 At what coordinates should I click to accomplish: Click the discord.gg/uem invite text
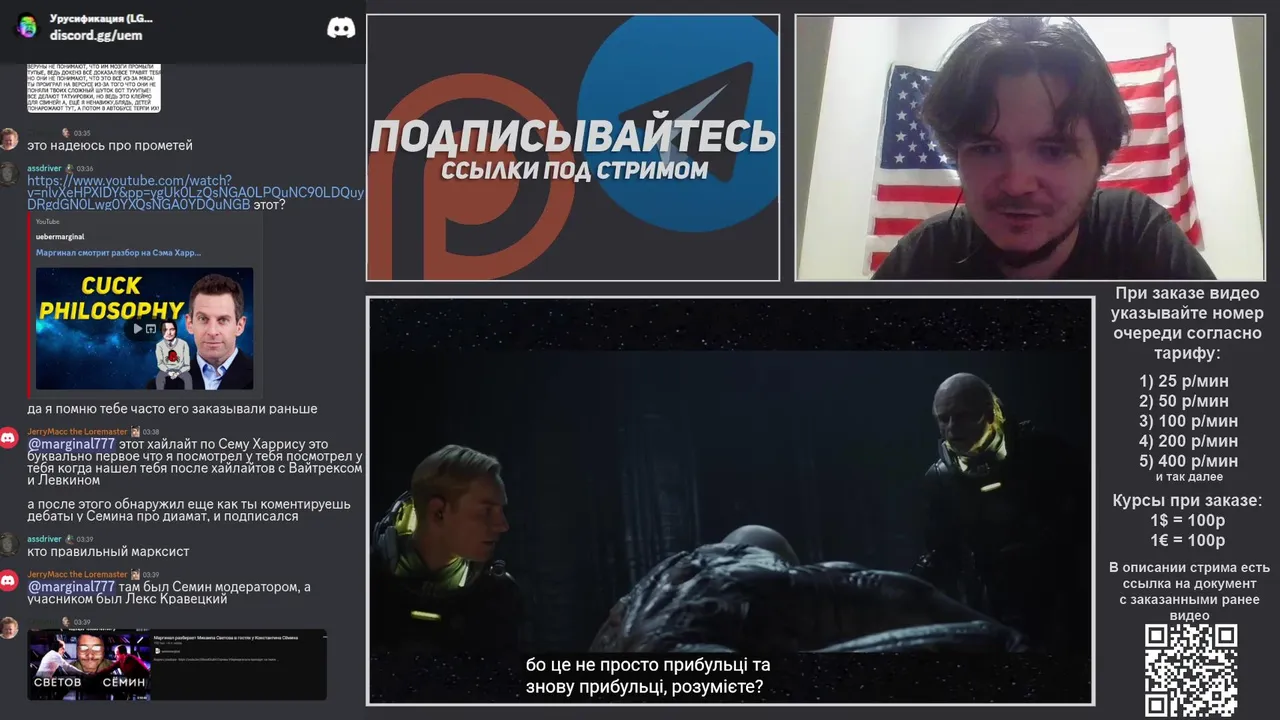coord(96,36)
